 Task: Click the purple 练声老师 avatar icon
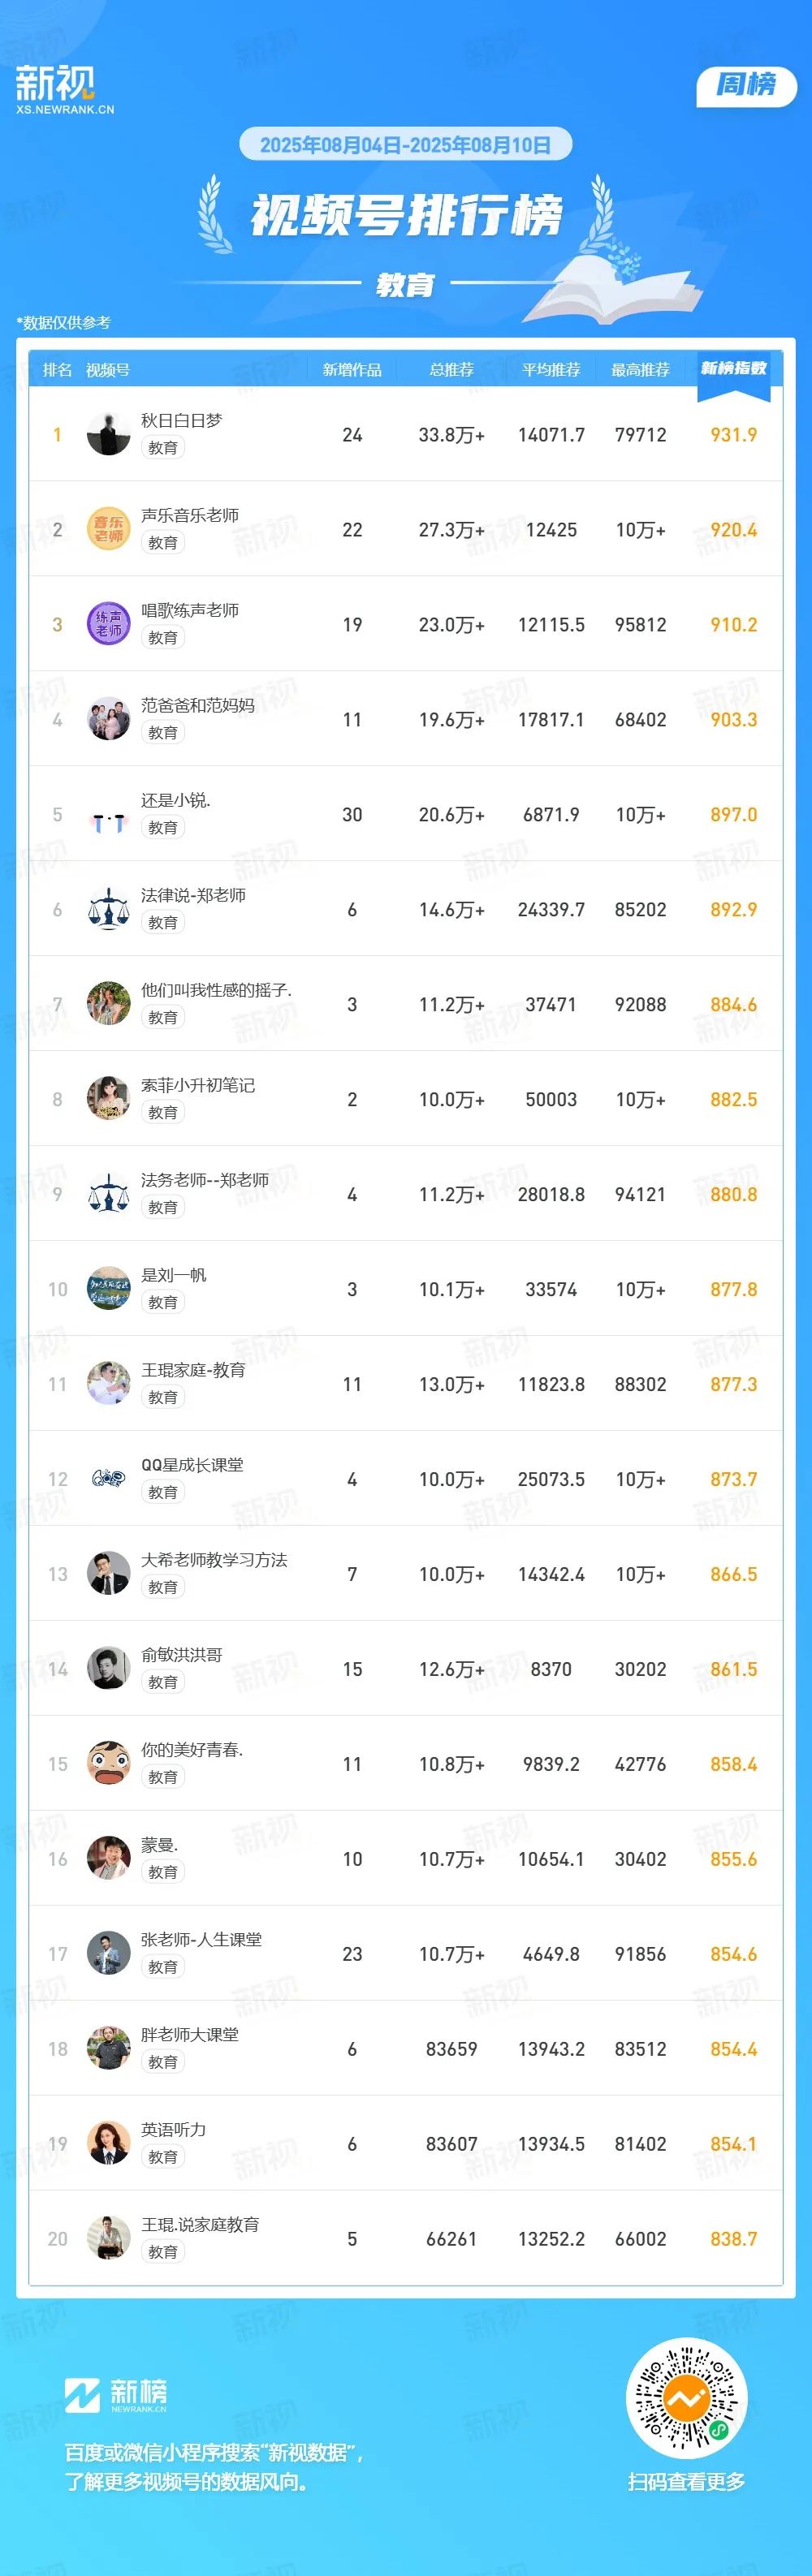click(108, 624)
